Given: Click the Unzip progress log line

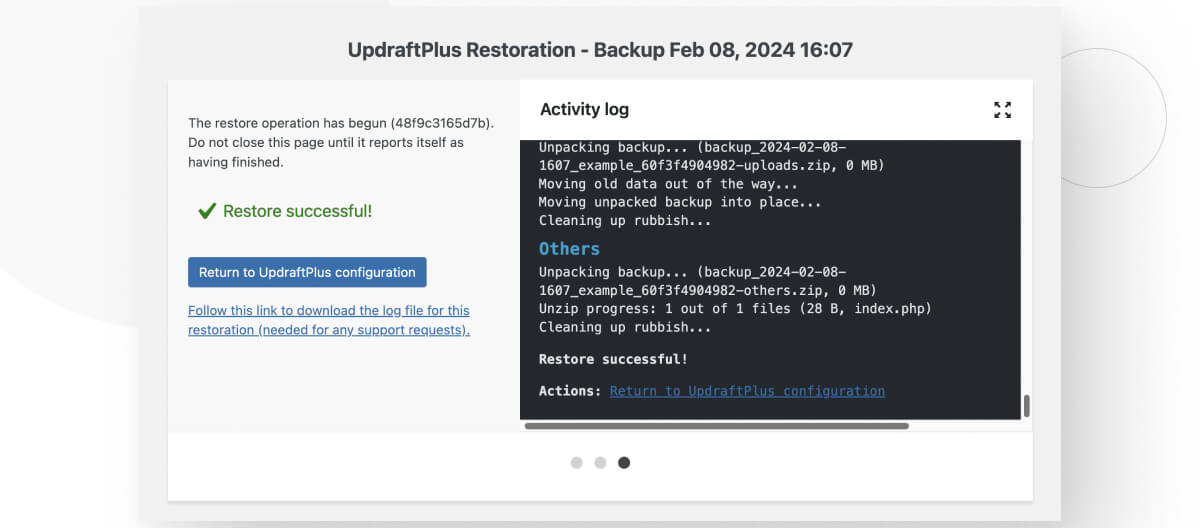Looking at the screenshot, I should (x=735, y=309).
